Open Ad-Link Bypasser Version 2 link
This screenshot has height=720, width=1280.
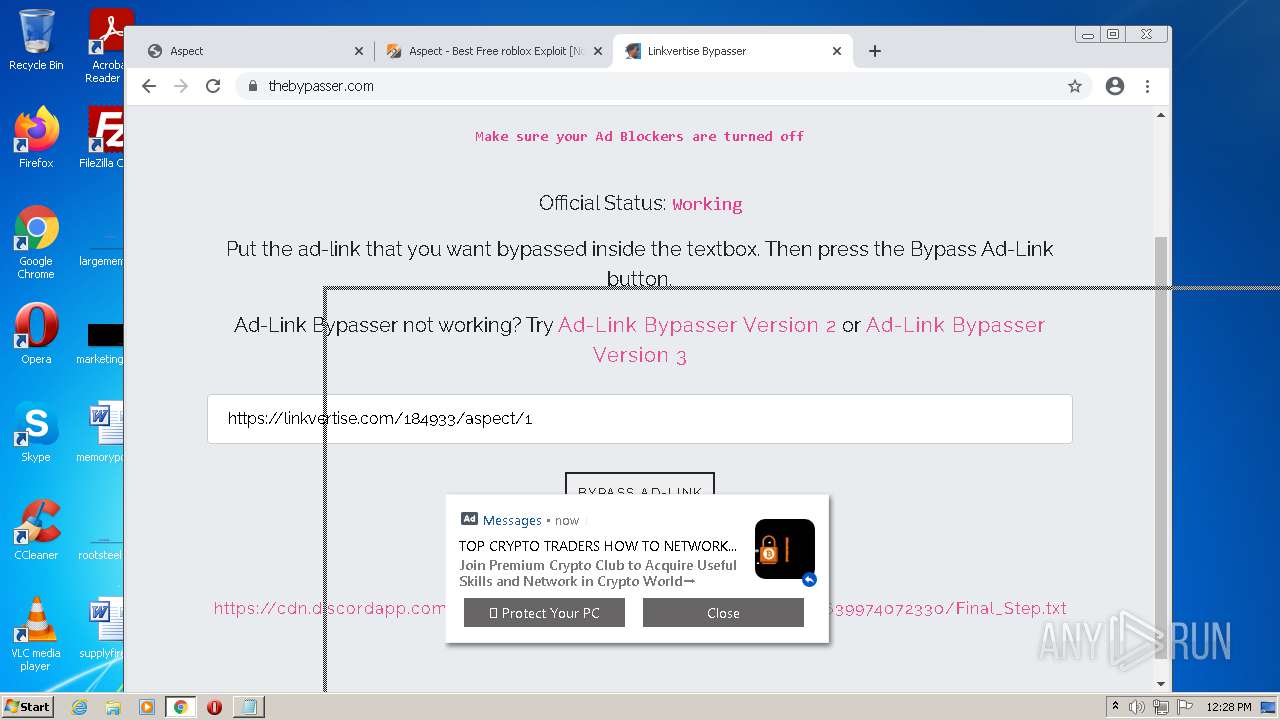point(697,325)
